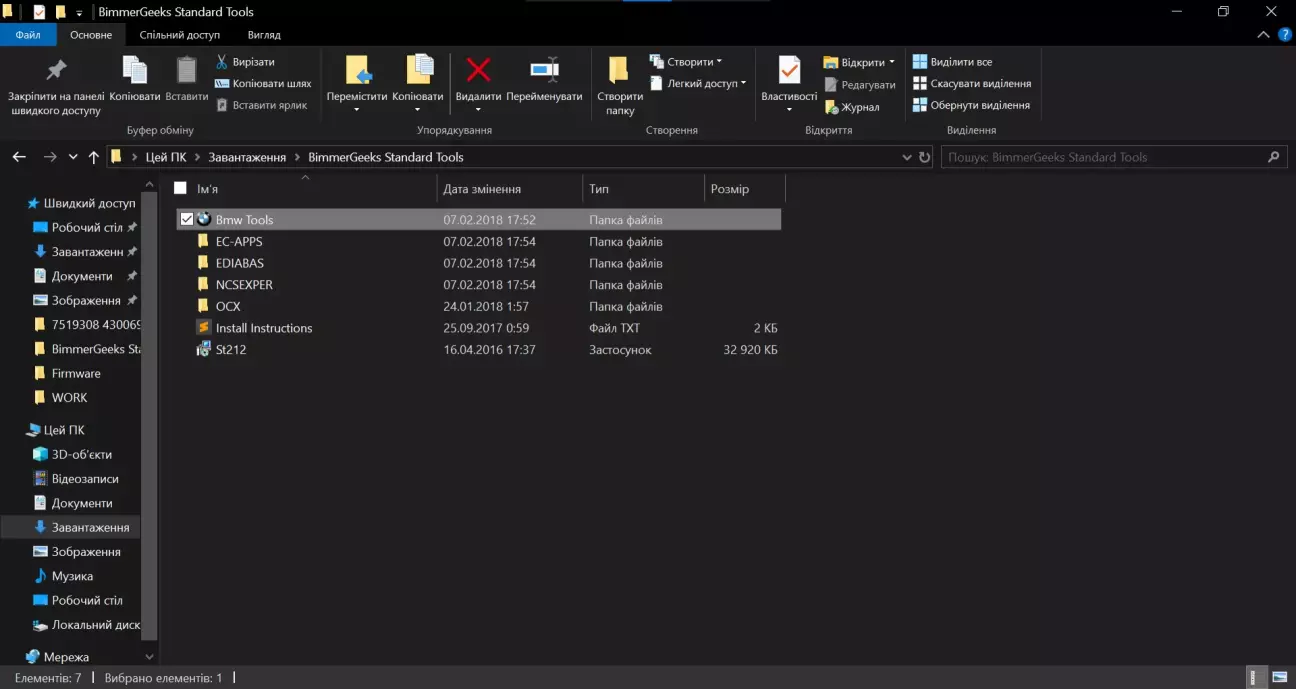Collapse the ribbon with the chevron
This screenshot has width=1296, height=689.
click(1263, 34)
